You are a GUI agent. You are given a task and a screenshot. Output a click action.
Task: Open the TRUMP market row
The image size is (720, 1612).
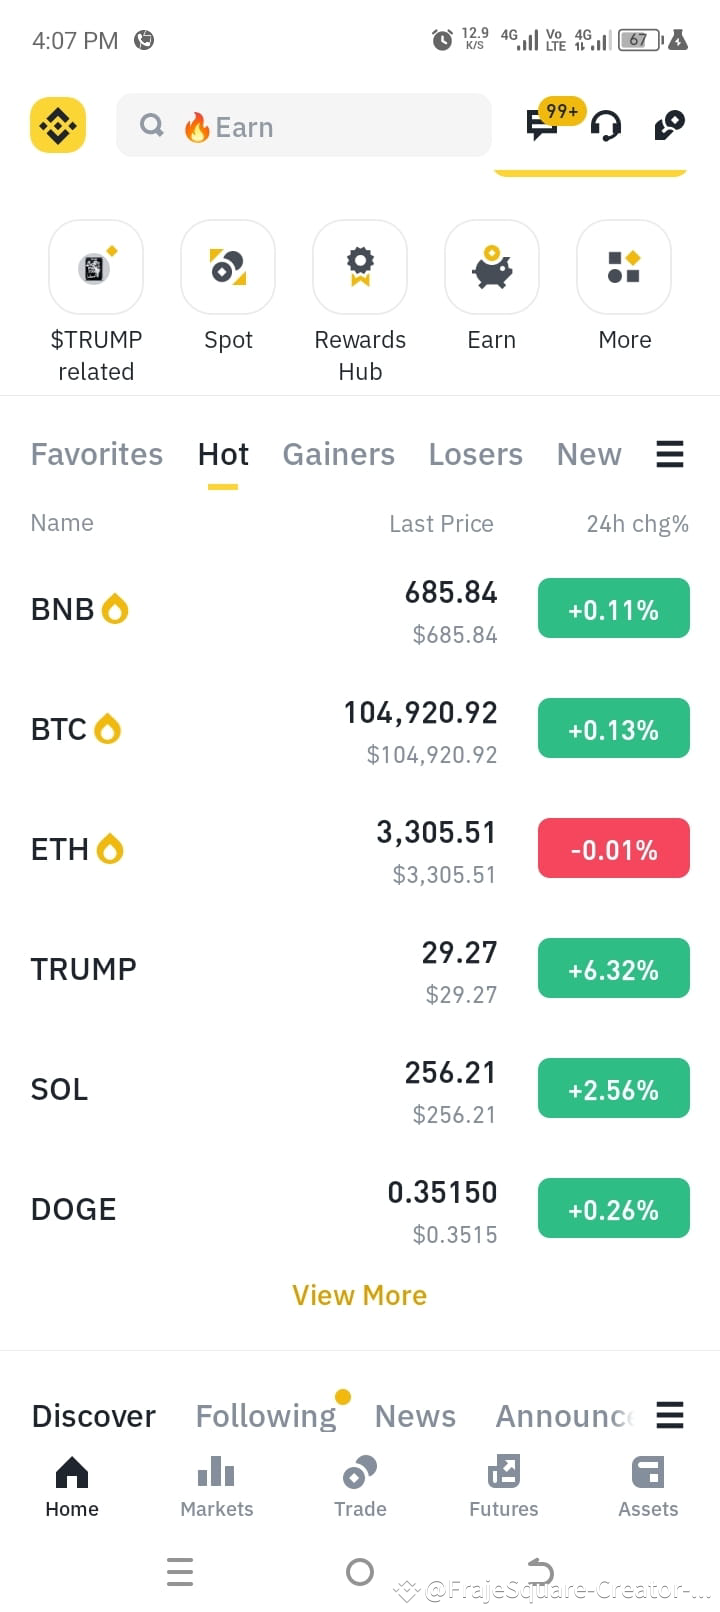tap(360, 969)
